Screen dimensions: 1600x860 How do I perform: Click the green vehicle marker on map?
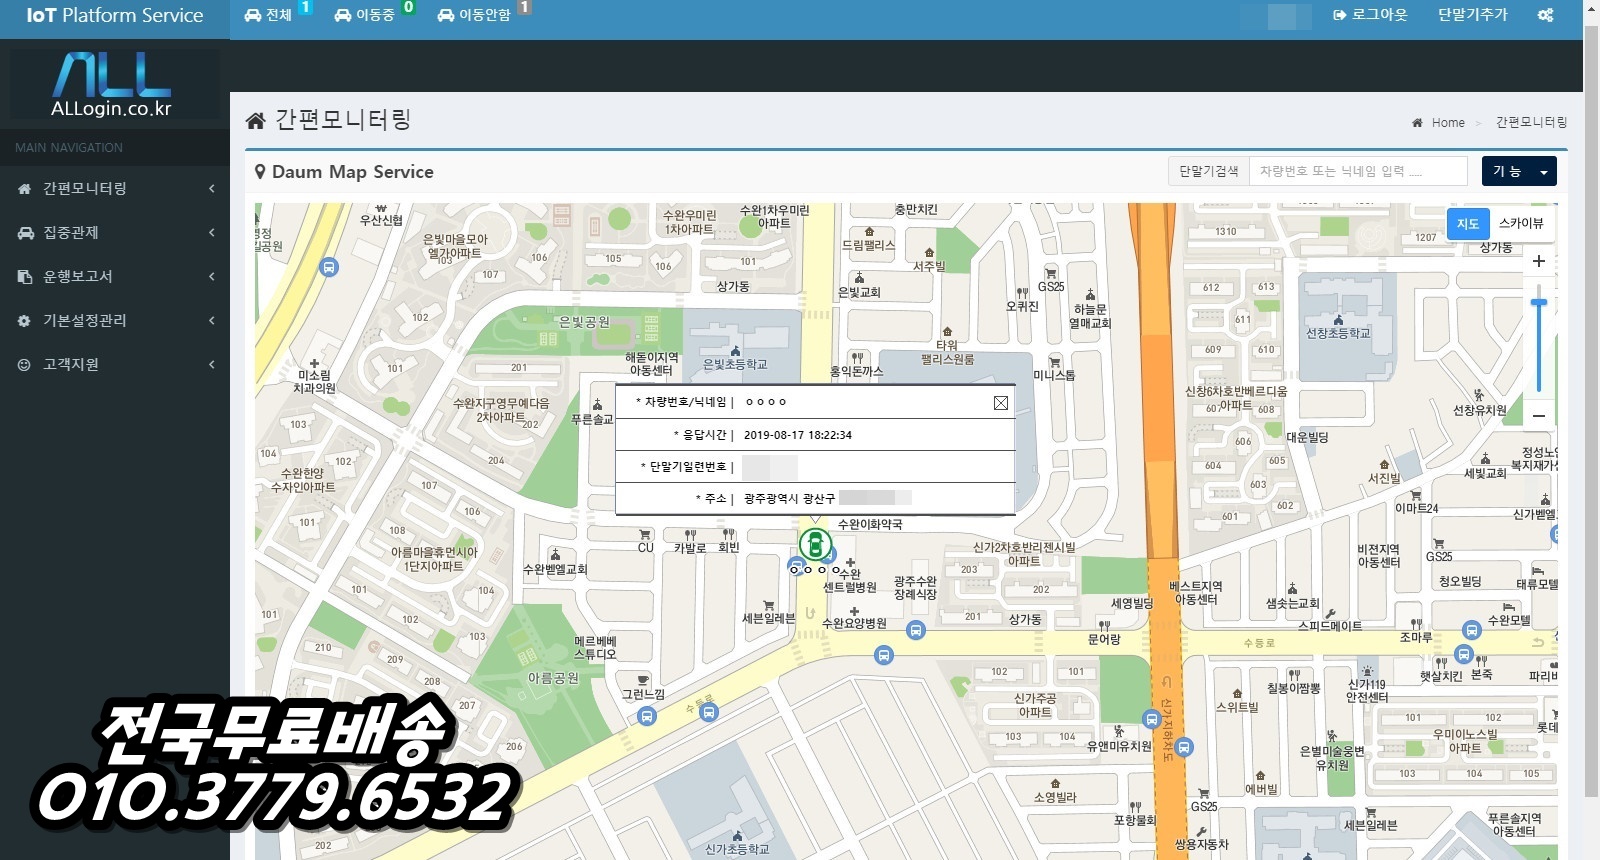(x=815, y=545)
